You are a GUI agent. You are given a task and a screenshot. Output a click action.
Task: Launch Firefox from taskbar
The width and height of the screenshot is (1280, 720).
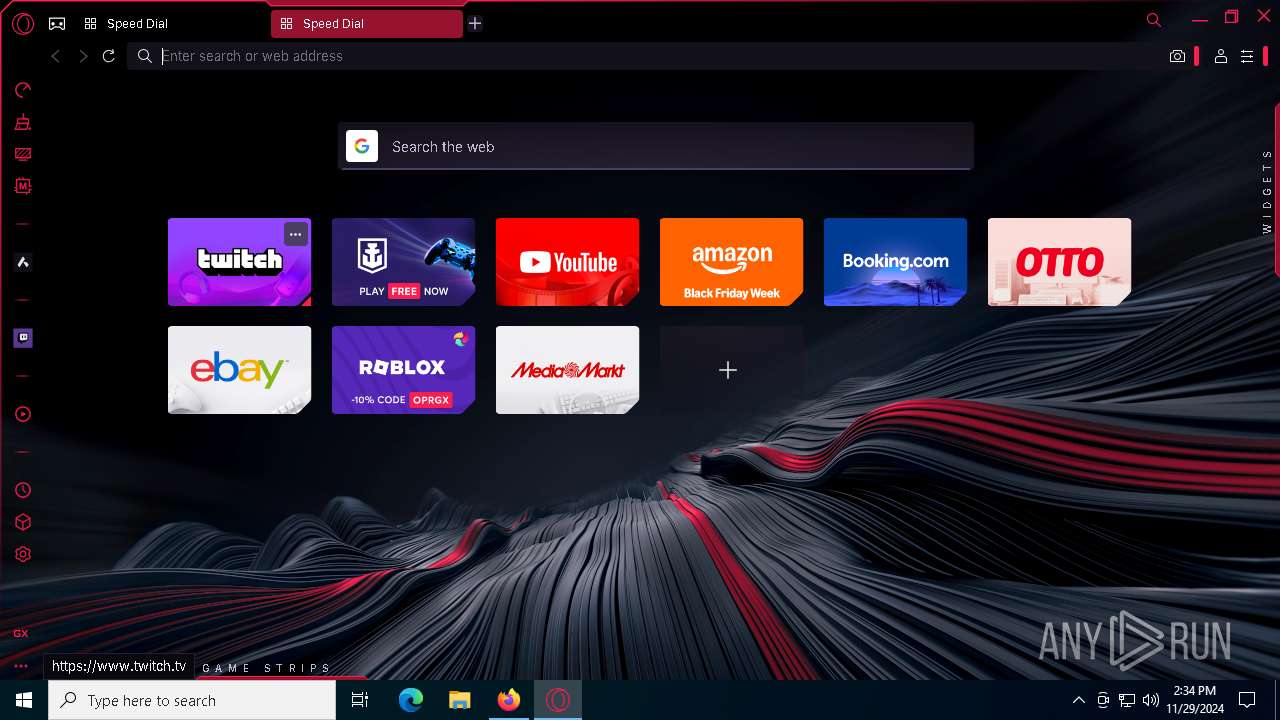click(509, 700)
